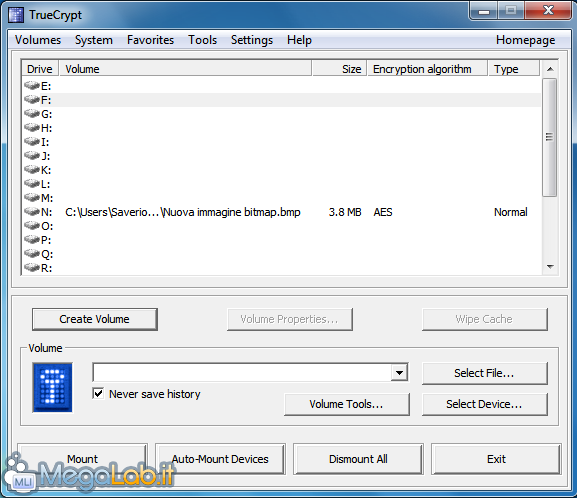Viewport: 578px width, 499px height.
Task: Select the mounted N: drive icon
Action: [32, 212]
